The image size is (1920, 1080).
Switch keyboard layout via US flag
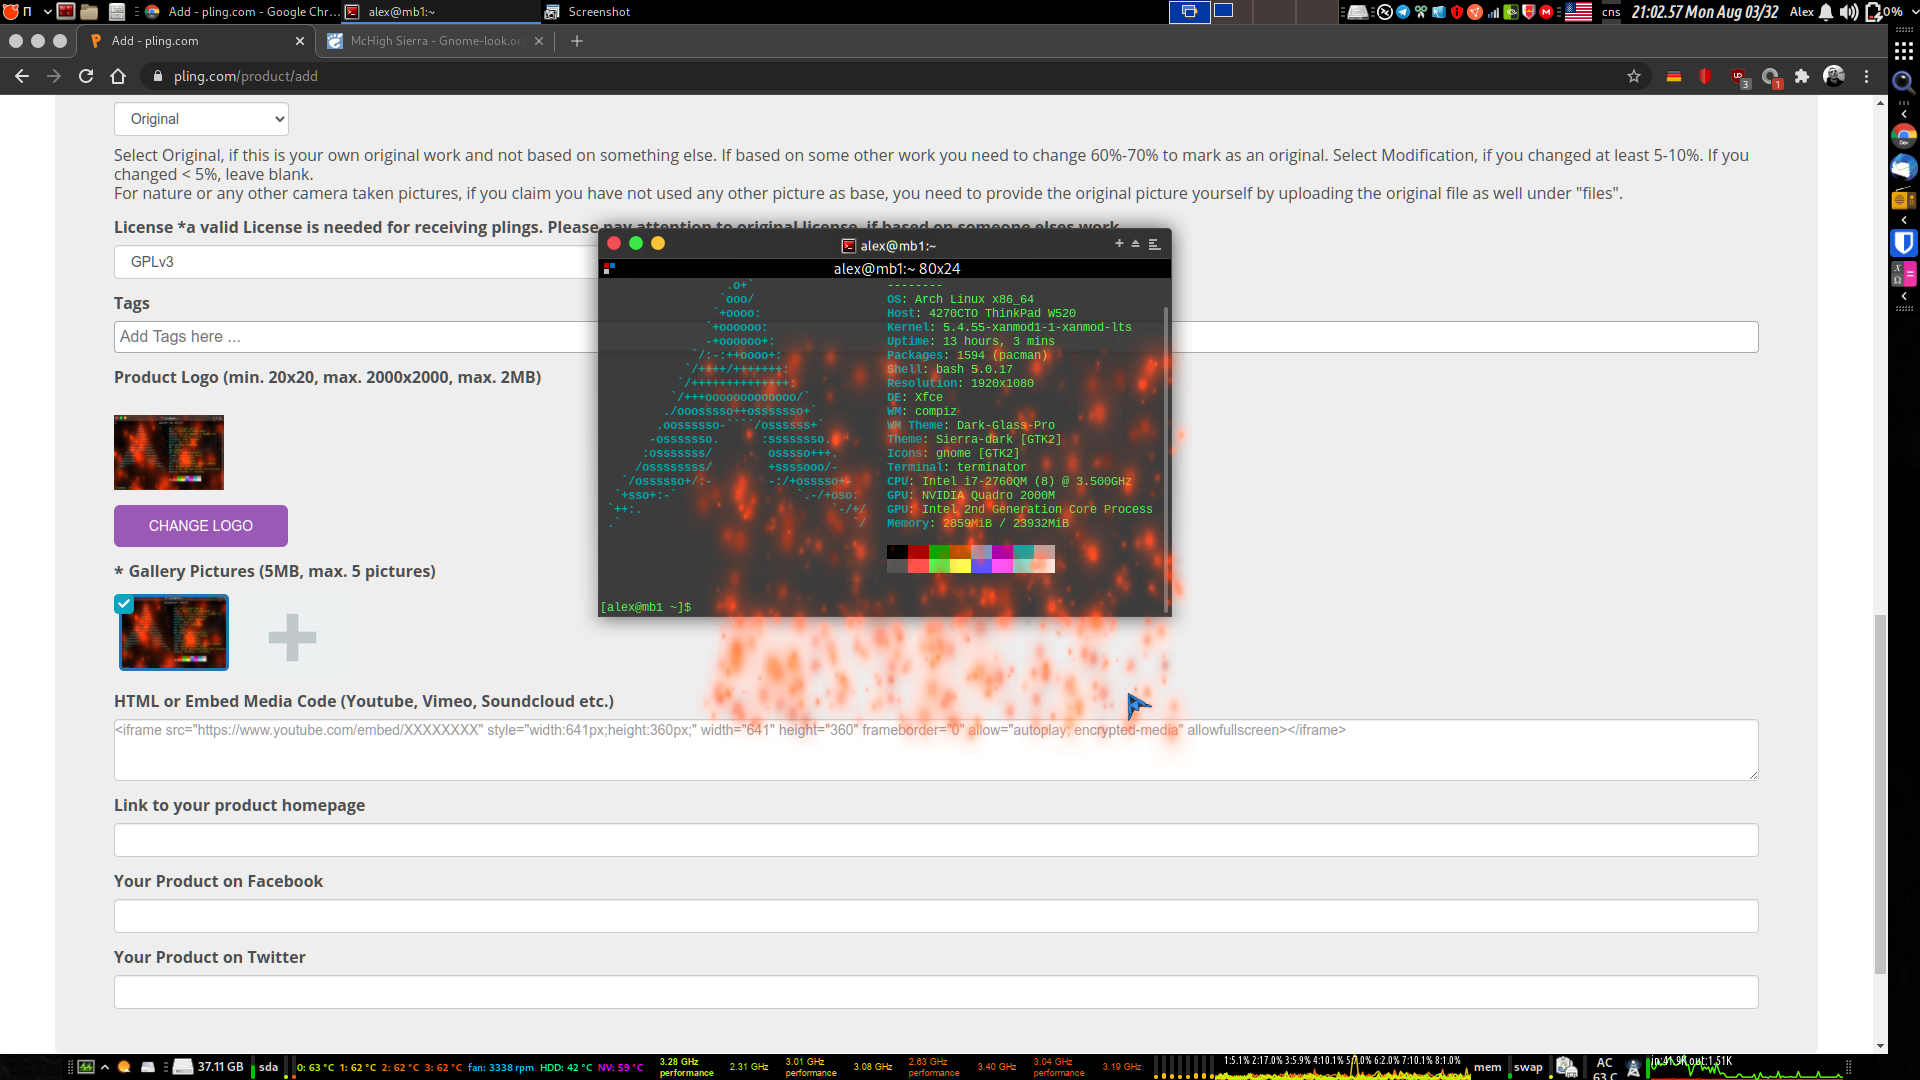pyautogui.click(x=1578, y=12)
